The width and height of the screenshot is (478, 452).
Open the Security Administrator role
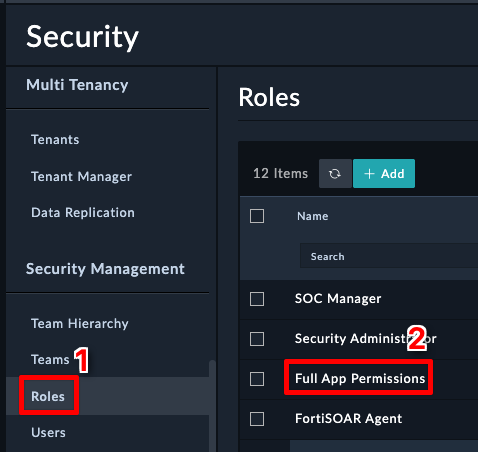pyautogui.click(x=365, y=339)
